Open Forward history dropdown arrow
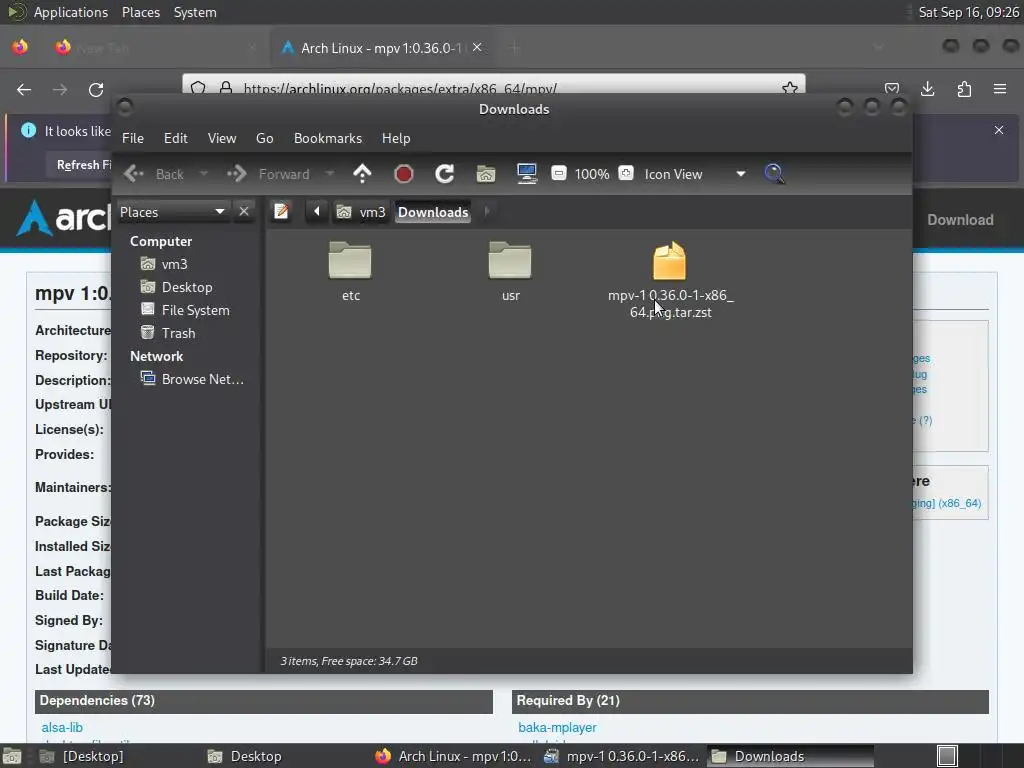Image resolution: width=1024 pixels, height=768 pixels. coord(330,174)
